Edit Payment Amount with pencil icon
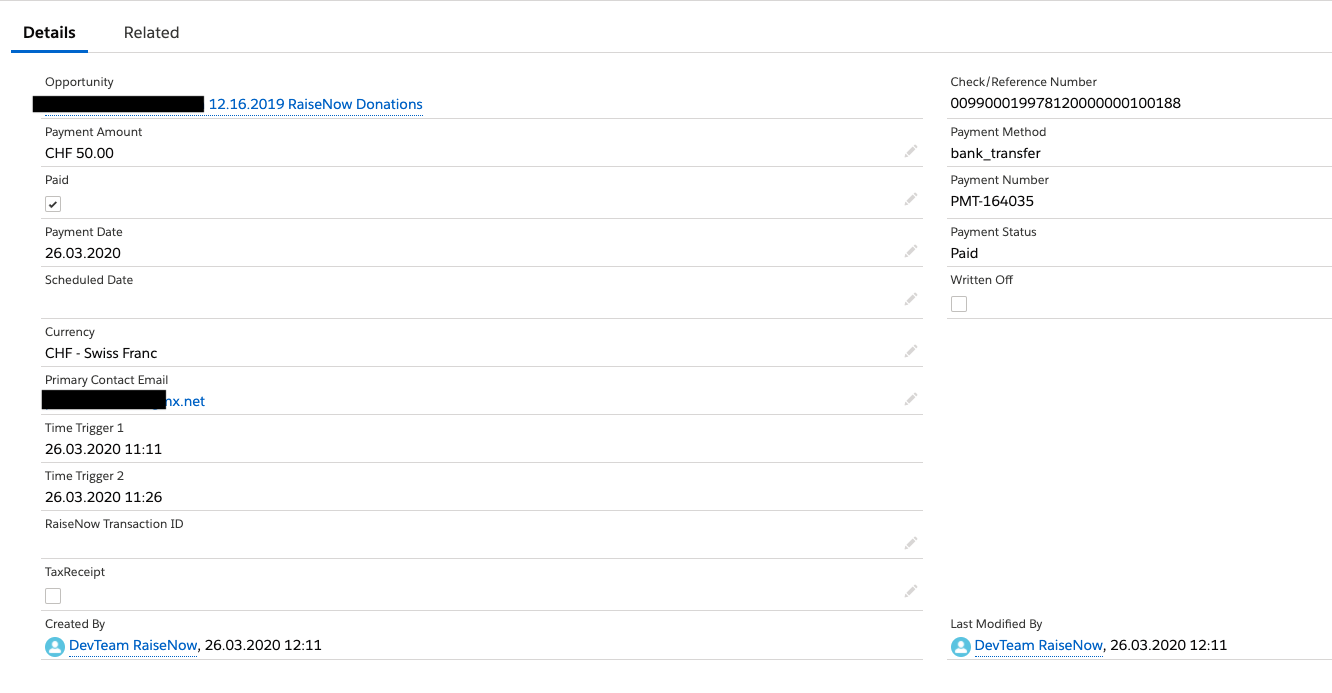 pos(910,151)
